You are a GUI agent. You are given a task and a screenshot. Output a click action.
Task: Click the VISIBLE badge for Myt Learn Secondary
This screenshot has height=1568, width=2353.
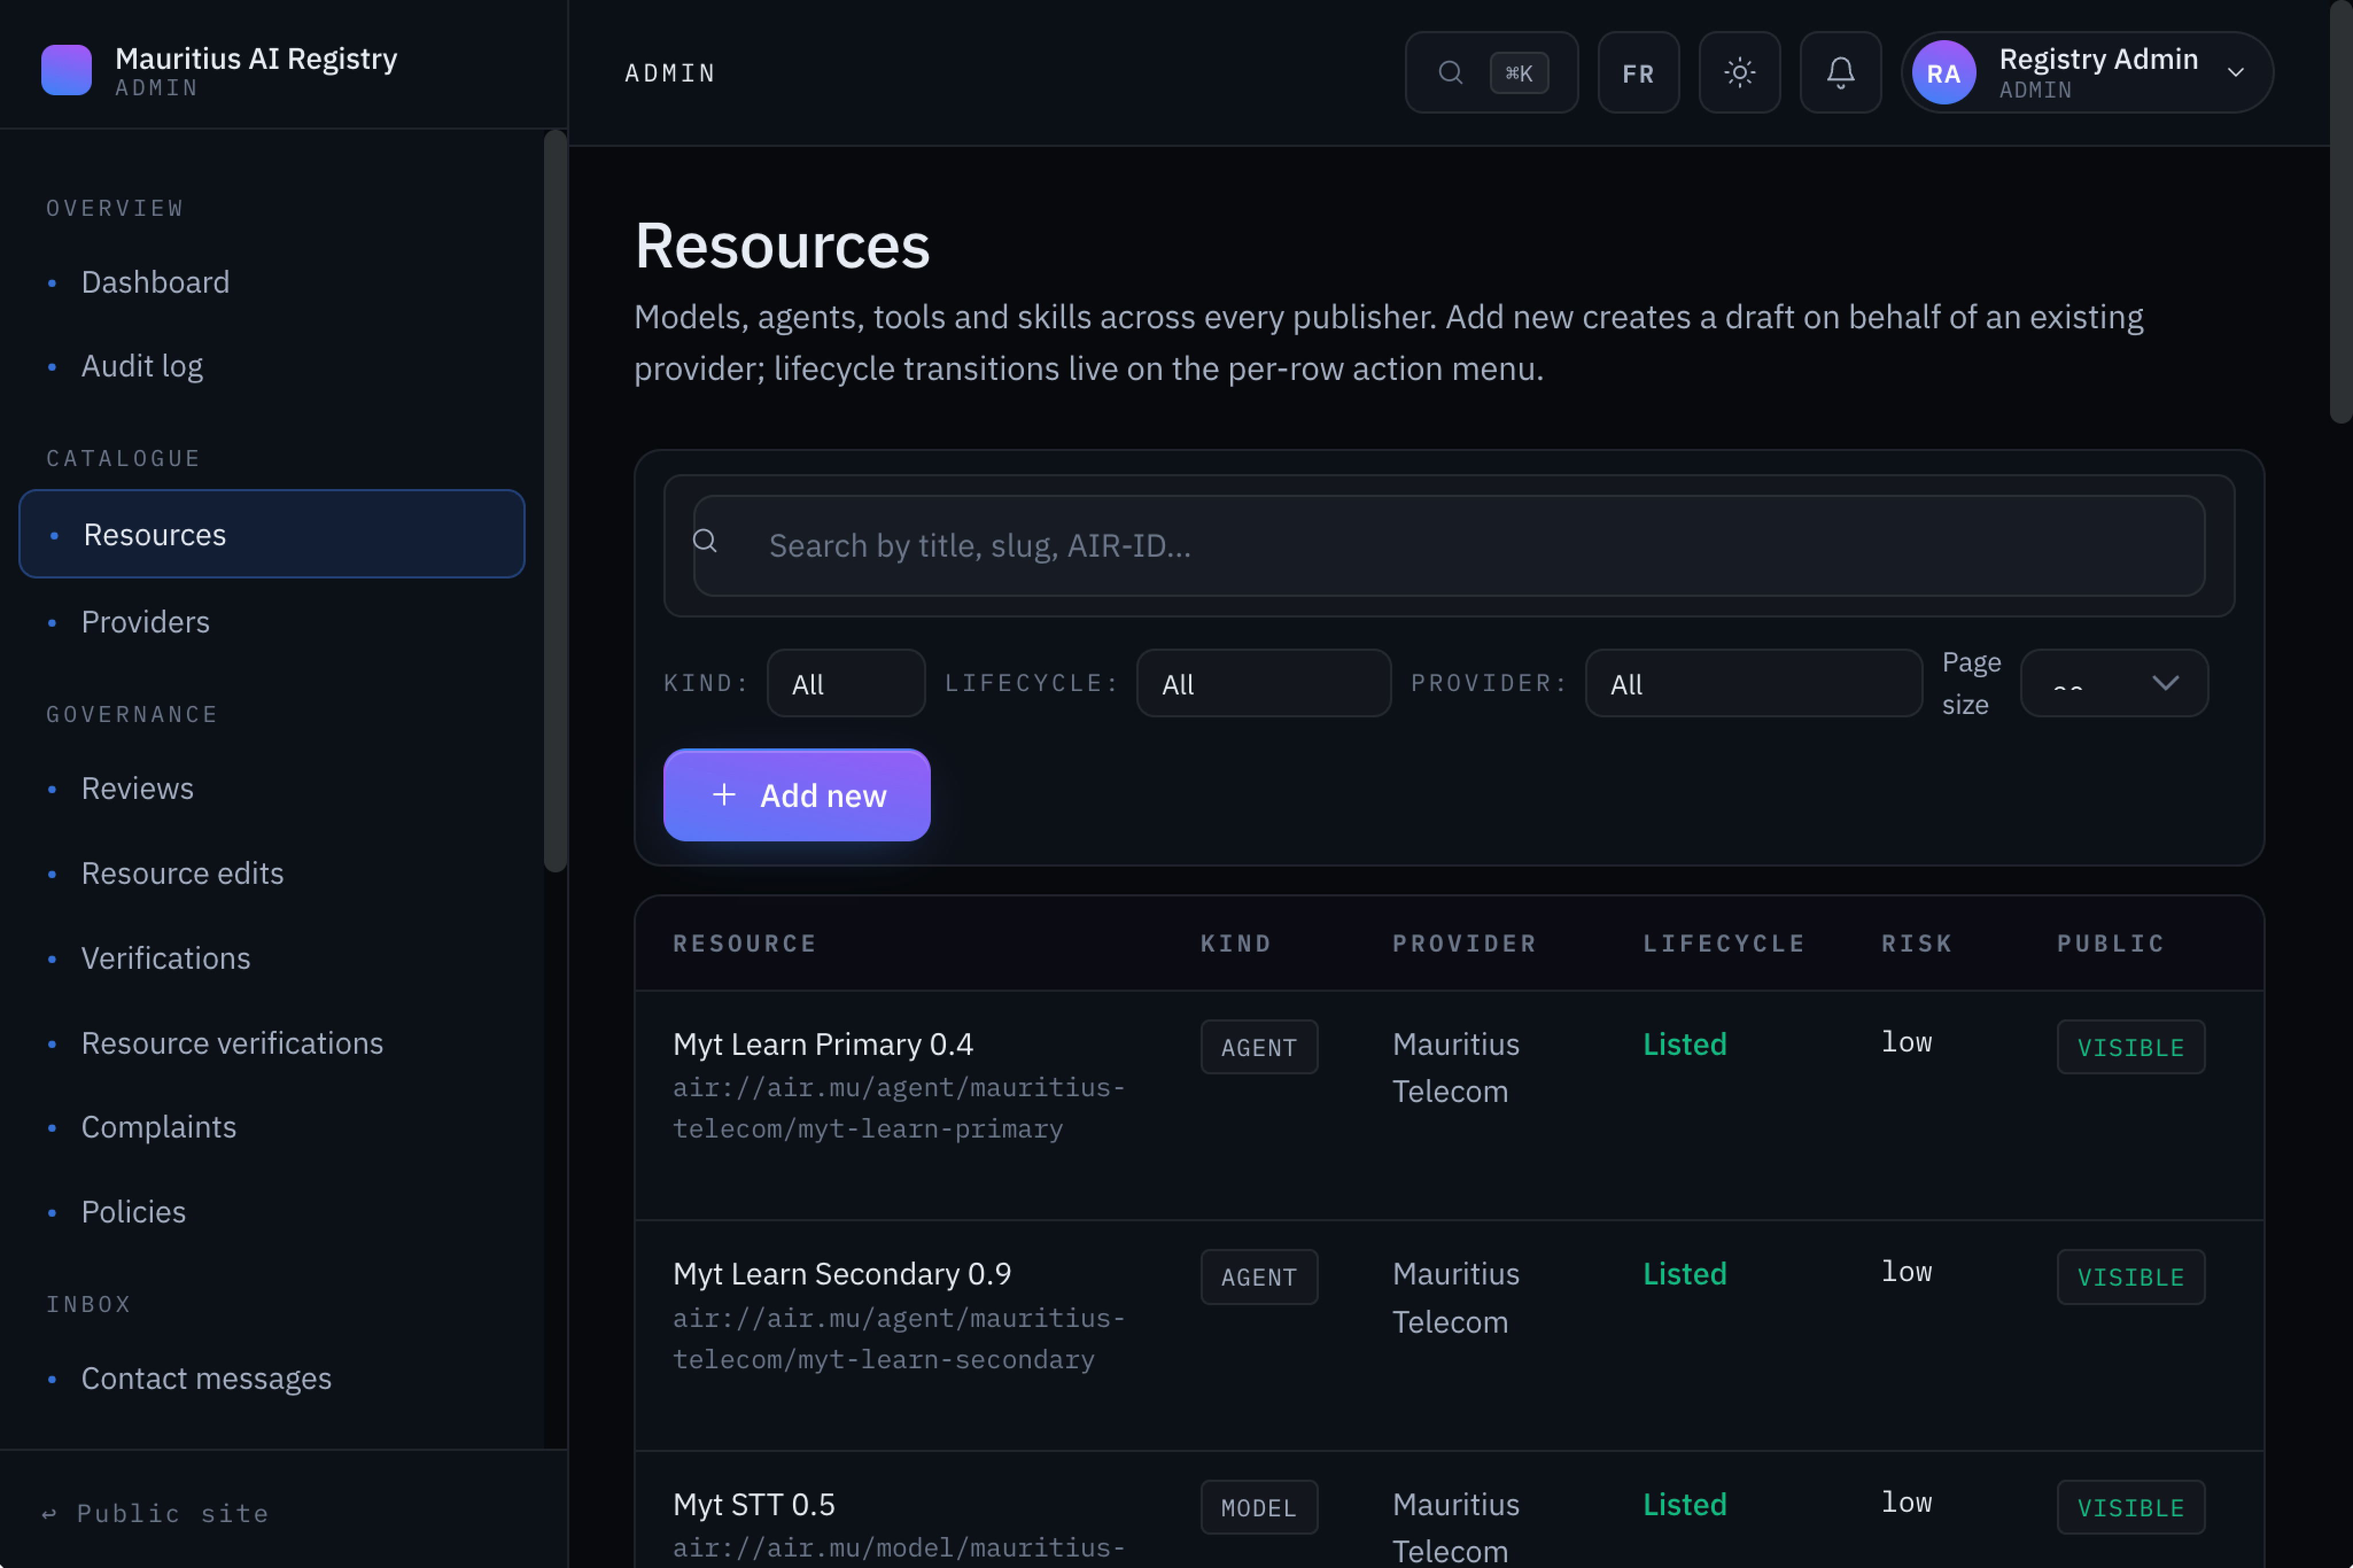2131,1277
